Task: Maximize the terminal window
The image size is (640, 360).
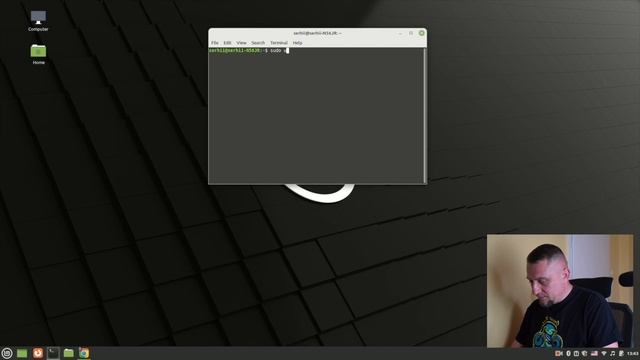Action: pos(411,33)
